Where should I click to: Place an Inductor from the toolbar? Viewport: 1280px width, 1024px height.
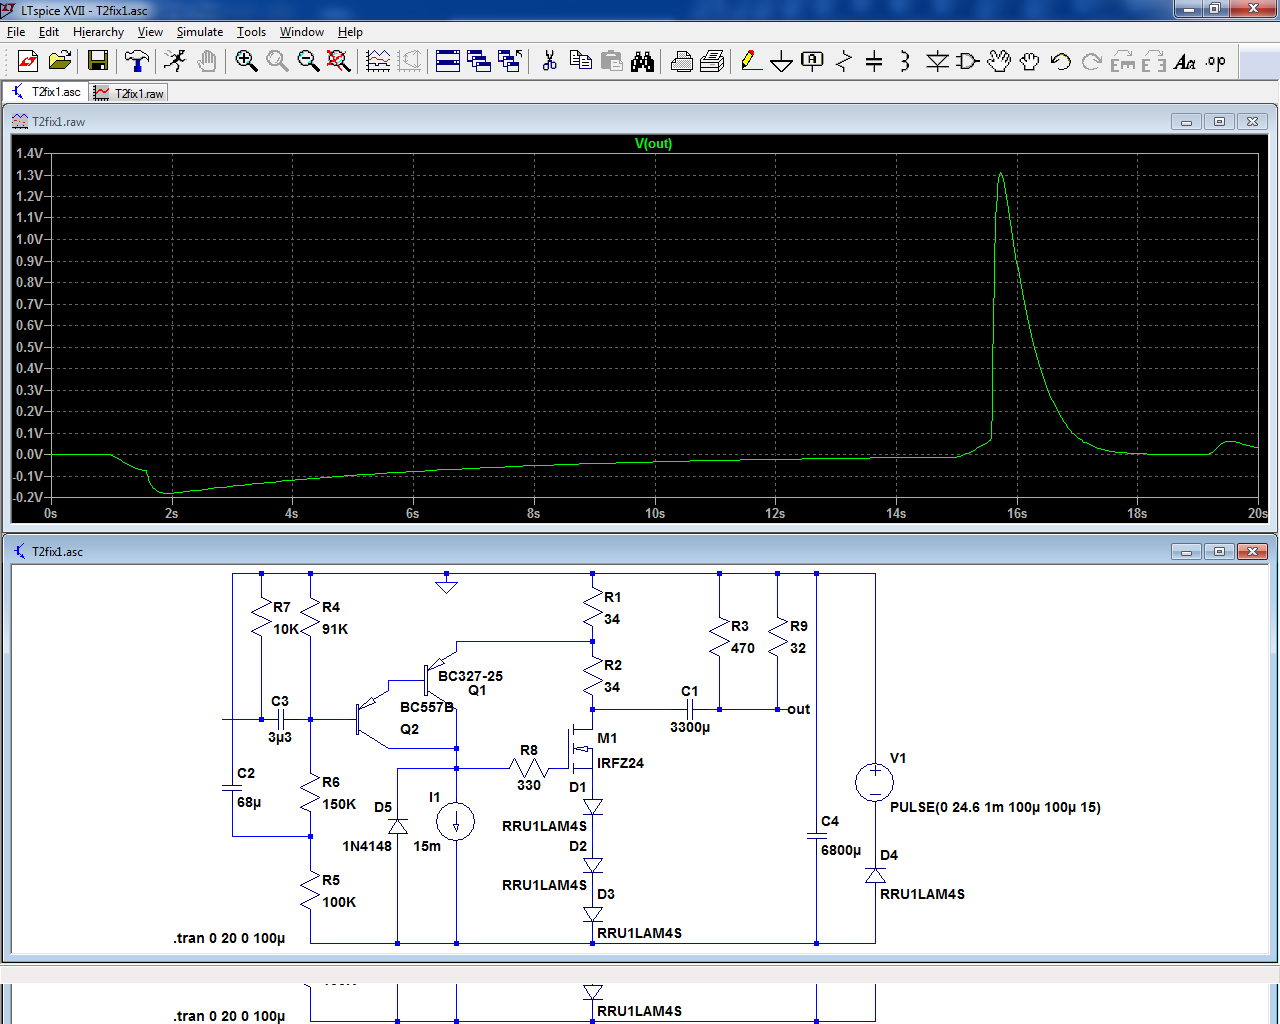click(905, 61)
